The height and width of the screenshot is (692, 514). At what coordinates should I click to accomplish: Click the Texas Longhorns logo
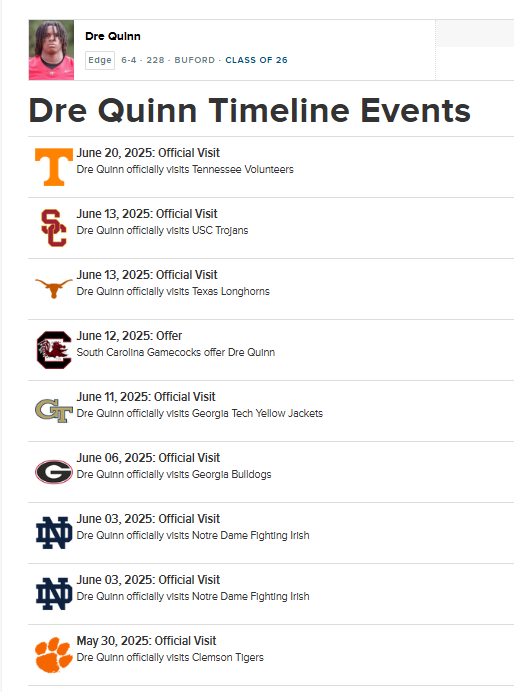pos(54,289)
